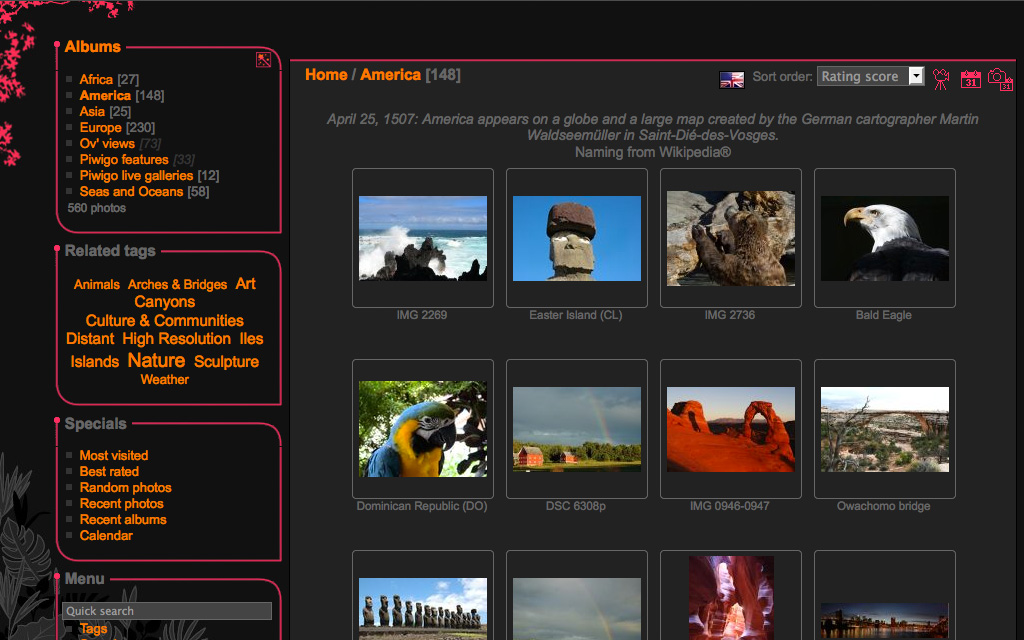
Task: Open Best rated specials page
Action: point(109,472)
